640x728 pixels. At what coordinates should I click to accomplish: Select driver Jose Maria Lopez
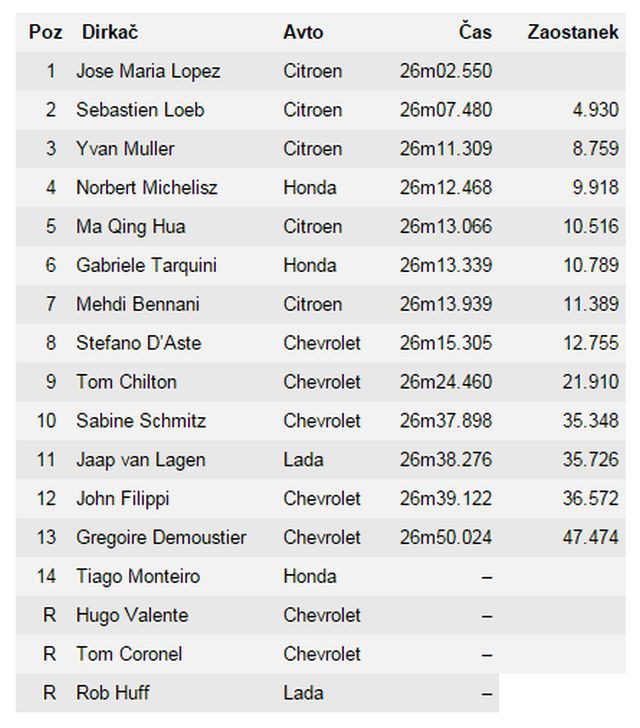coord(148,71)
